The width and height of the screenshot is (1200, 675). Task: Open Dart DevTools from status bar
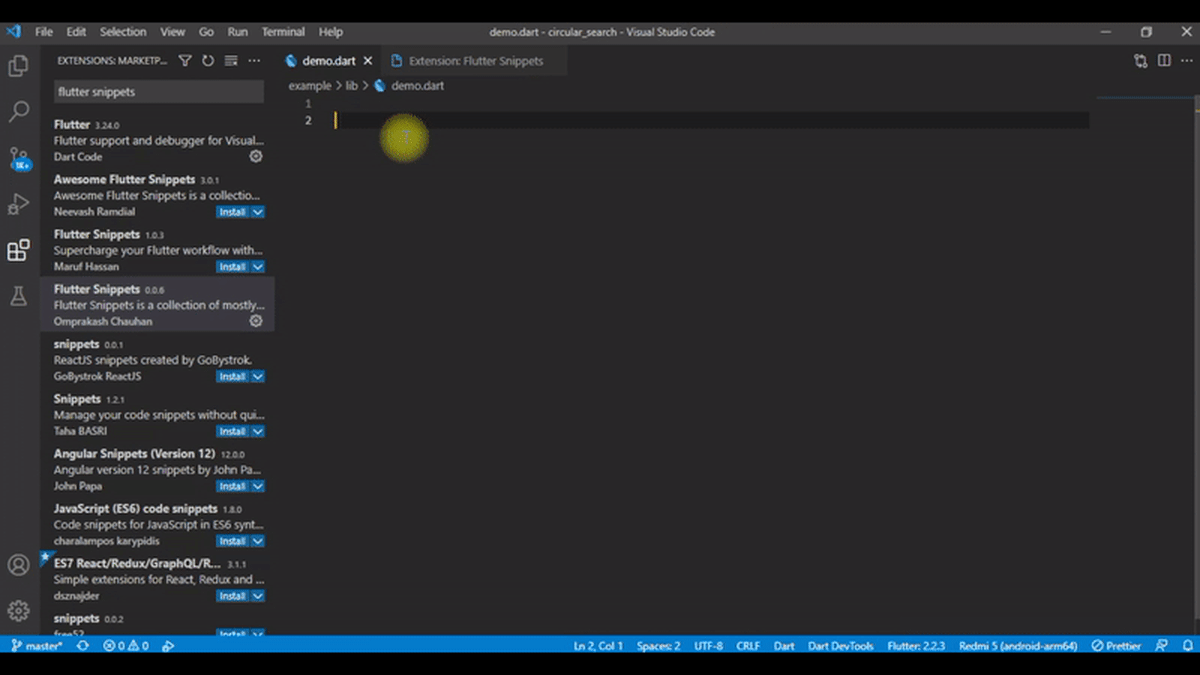point(840,646)
